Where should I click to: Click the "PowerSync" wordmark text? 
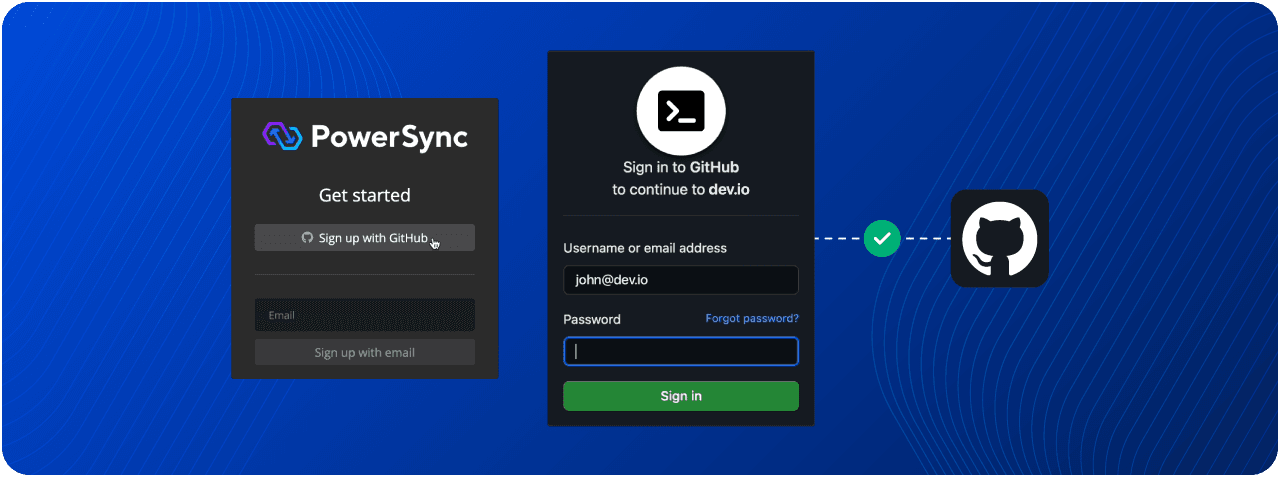coord(389,137)
